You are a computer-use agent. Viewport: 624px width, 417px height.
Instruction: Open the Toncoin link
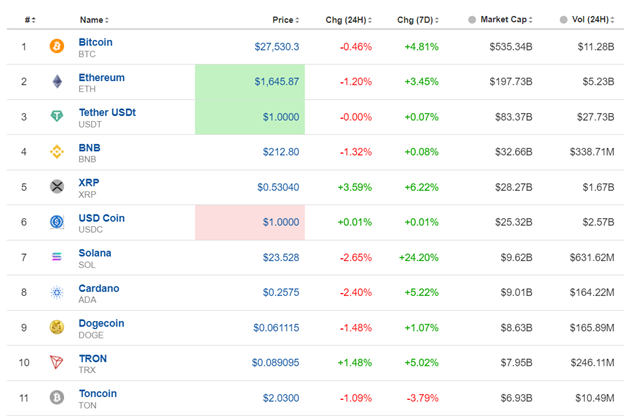[x=97, y=393]
